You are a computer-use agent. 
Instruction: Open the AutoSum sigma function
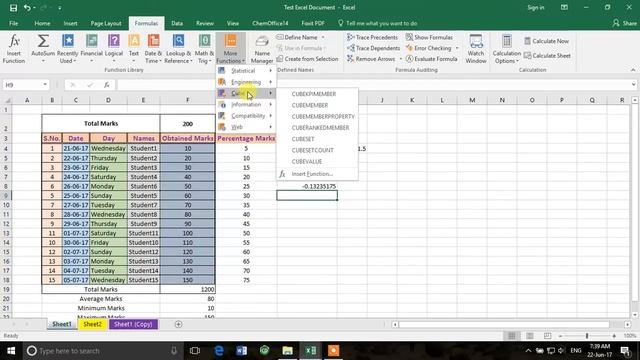(x=43, y=49)
